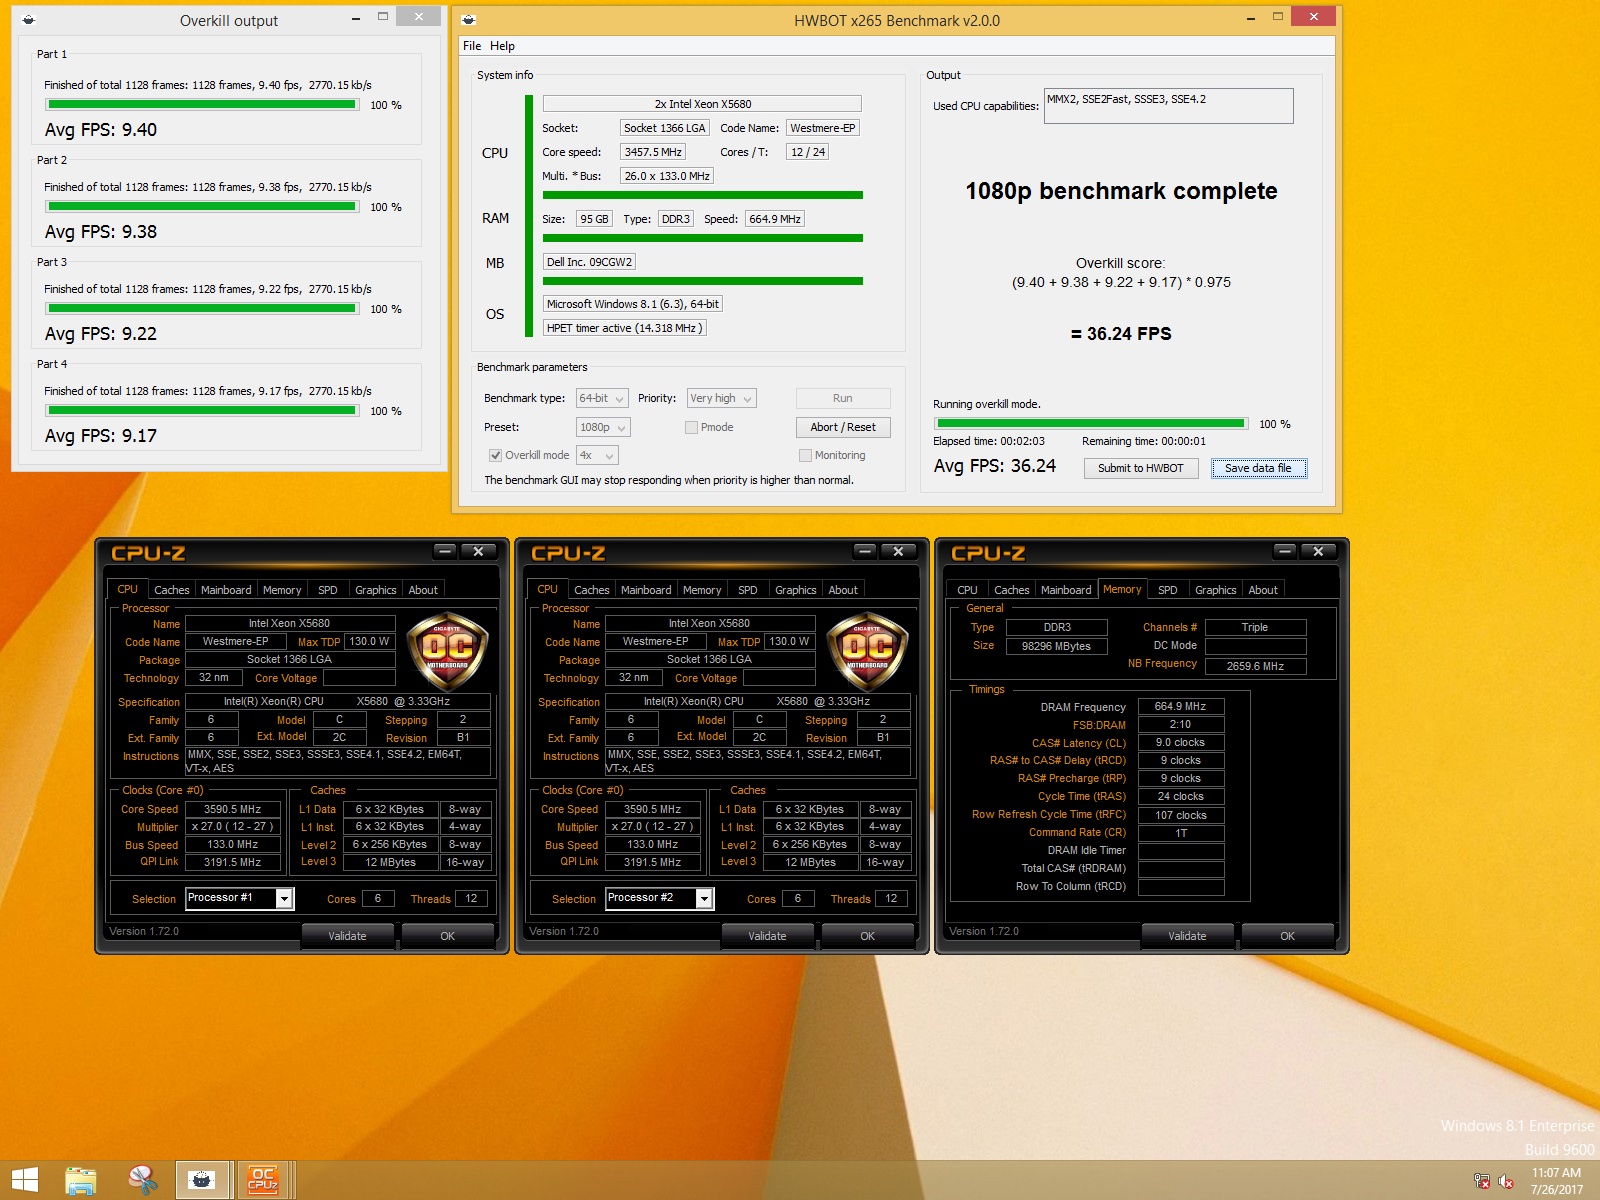The height and width of the screenshot is (1200, 1600).
Task: Click DRAM Frequency 664.9 MHz value
Action: 1181,706
